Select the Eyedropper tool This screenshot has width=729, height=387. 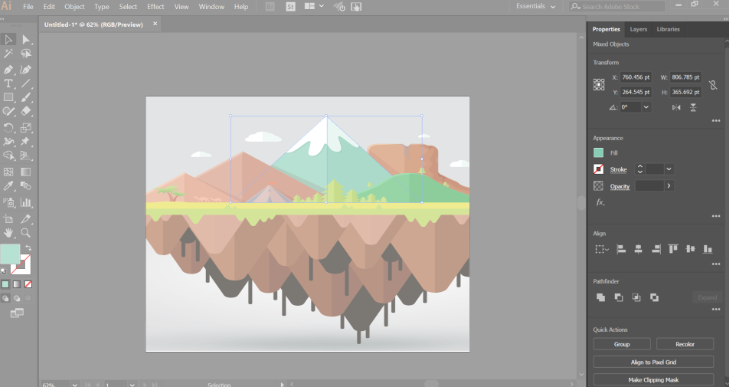click(x=8, y=186)
